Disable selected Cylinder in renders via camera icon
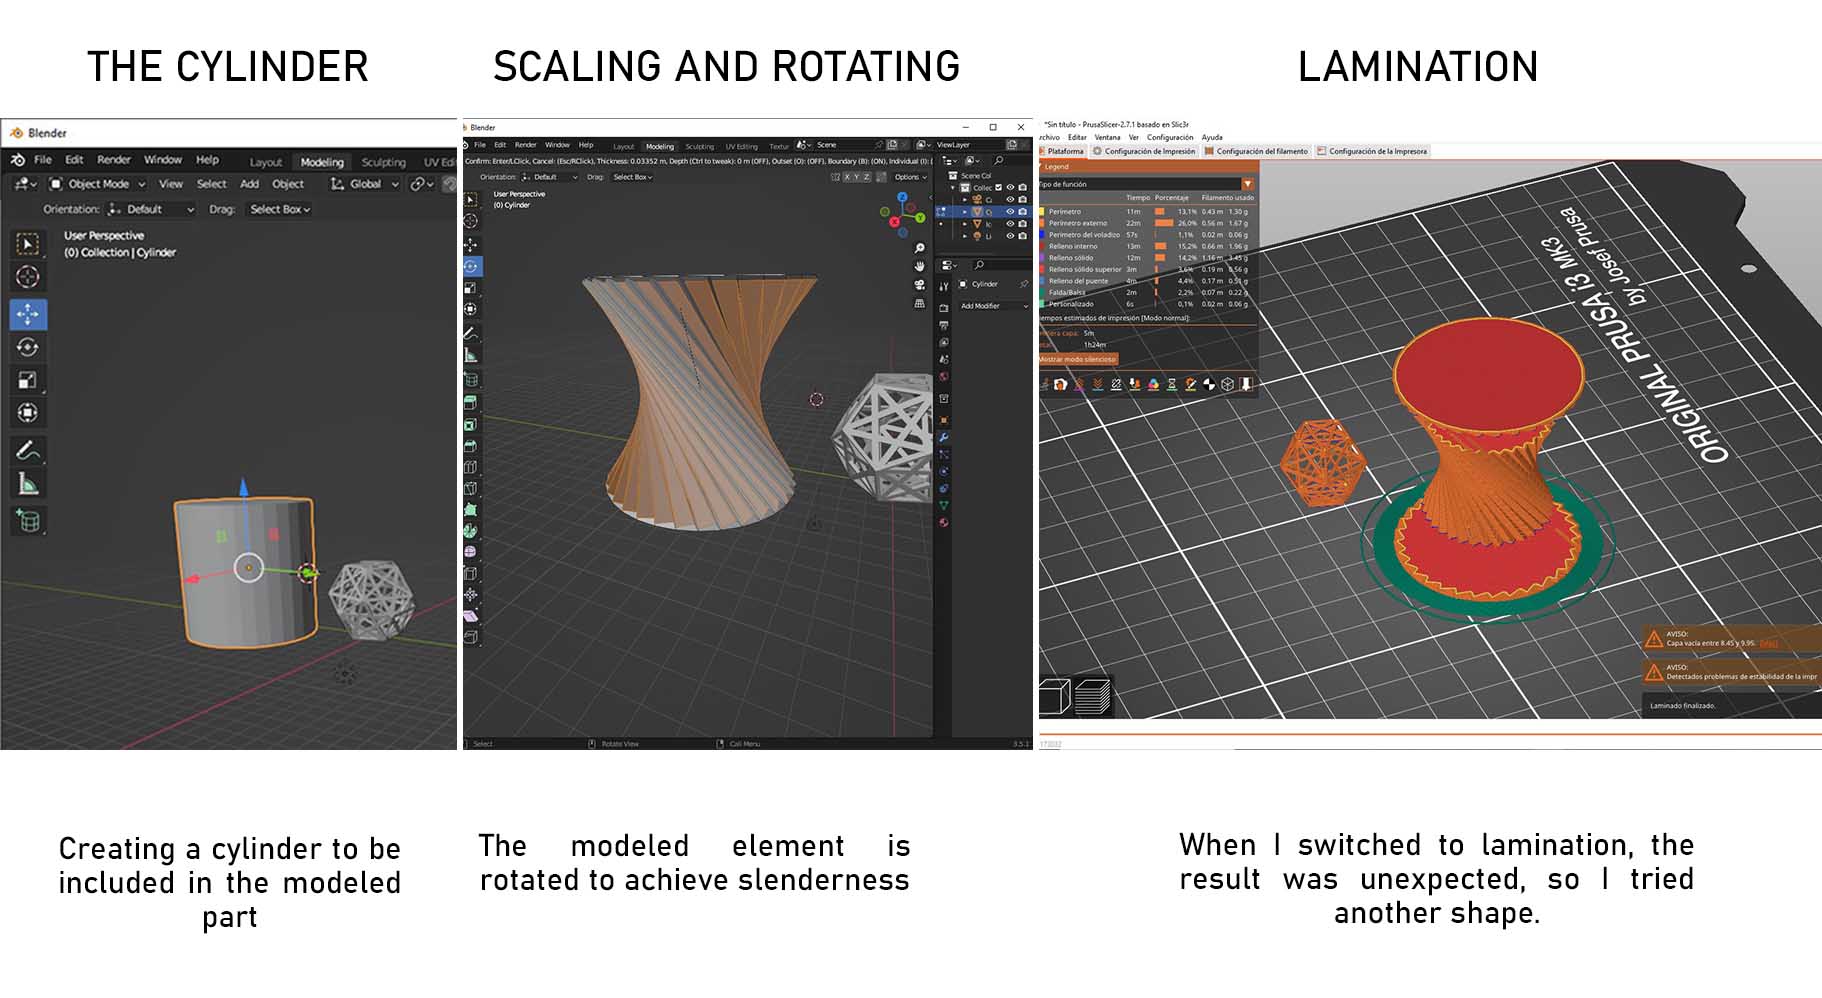The width and height of the screenshot is (1822, 998). [1022, 211]
